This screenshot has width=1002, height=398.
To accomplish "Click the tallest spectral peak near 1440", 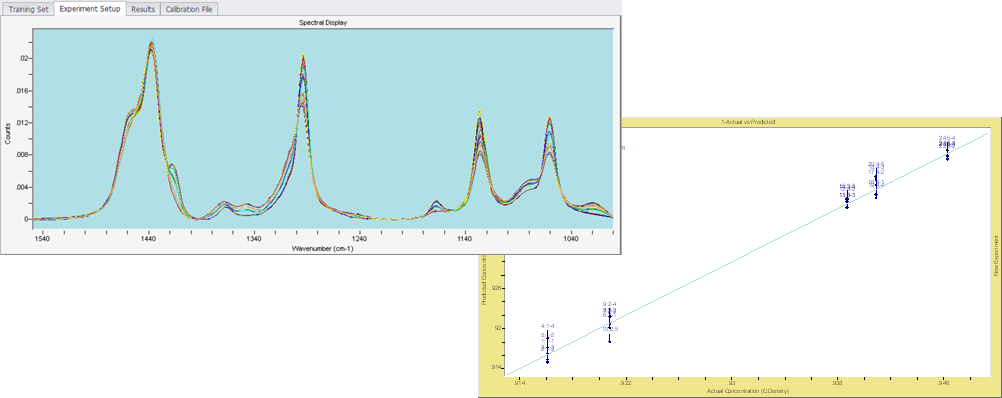I will pos(152,43).
